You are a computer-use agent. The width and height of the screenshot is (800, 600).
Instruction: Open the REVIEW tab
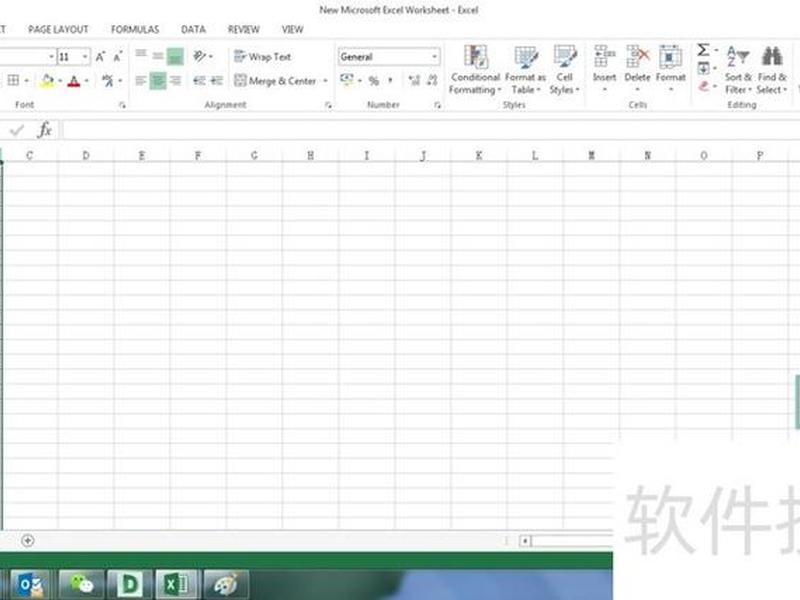point(244,30)
